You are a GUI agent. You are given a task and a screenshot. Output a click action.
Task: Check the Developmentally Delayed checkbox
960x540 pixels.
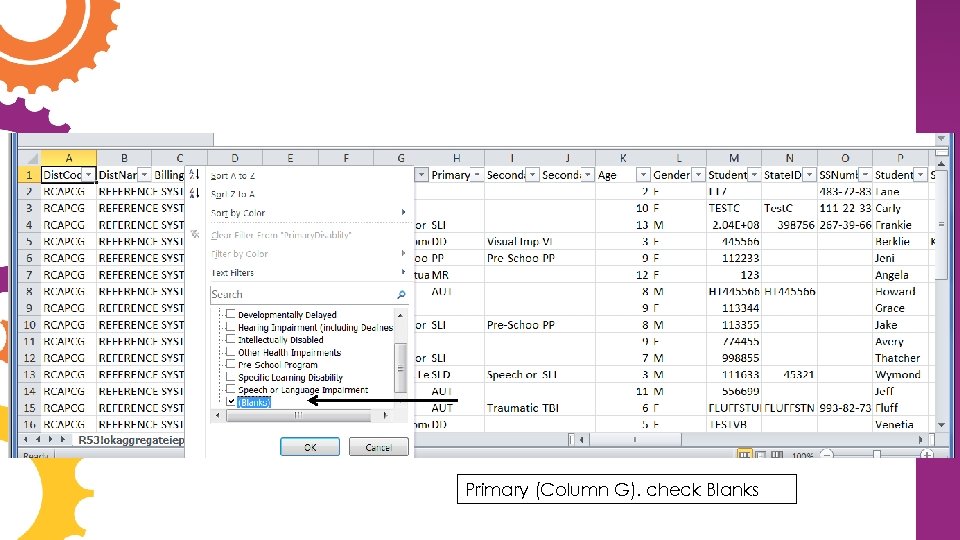pyautogui.click(x=230, y=313)
